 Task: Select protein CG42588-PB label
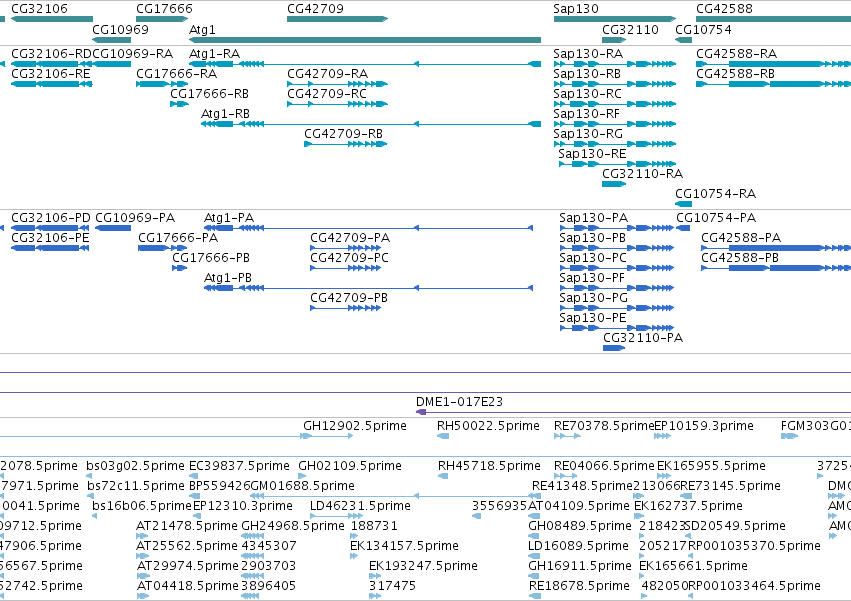(x=740, y=258)
